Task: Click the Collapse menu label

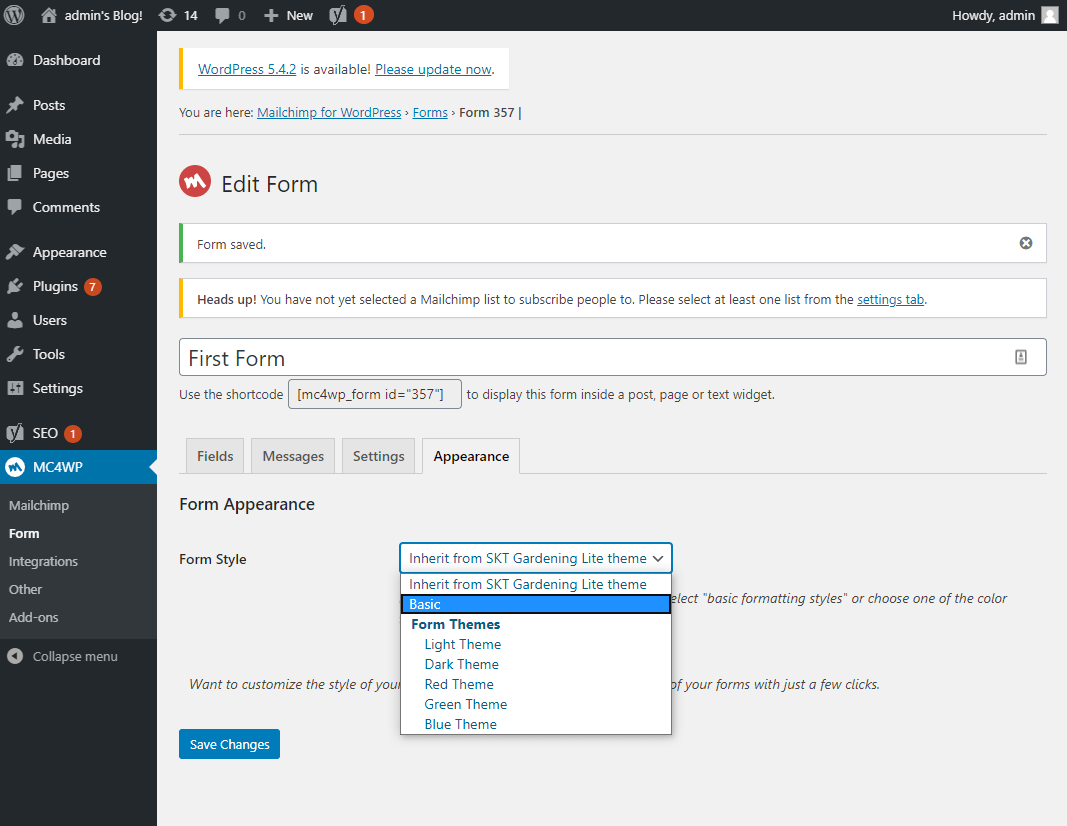Action: 75,656
